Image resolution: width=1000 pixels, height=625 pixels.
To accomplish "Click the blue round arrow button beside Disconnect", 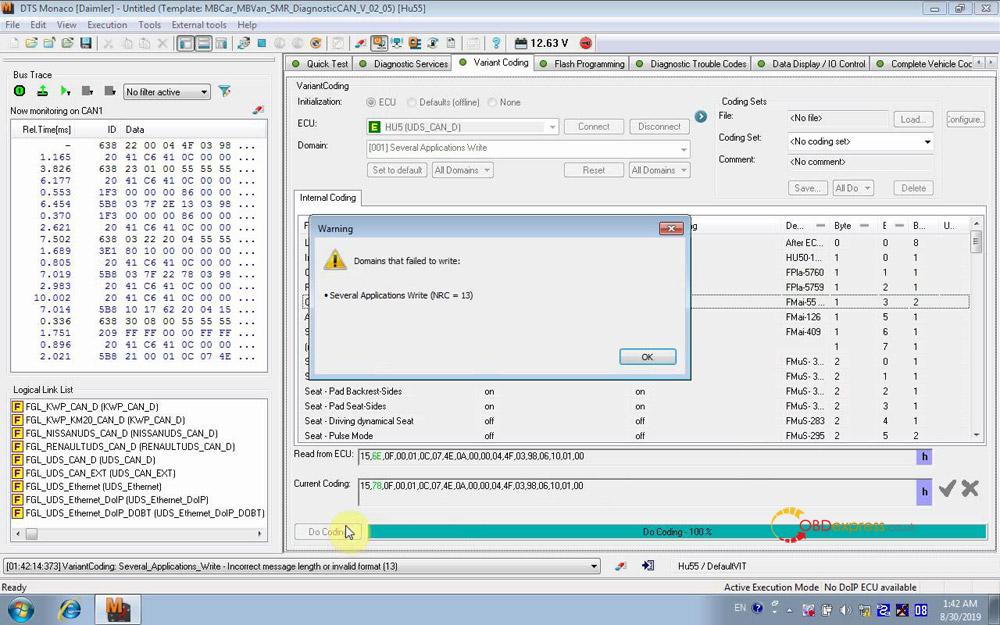I will 700,116.
